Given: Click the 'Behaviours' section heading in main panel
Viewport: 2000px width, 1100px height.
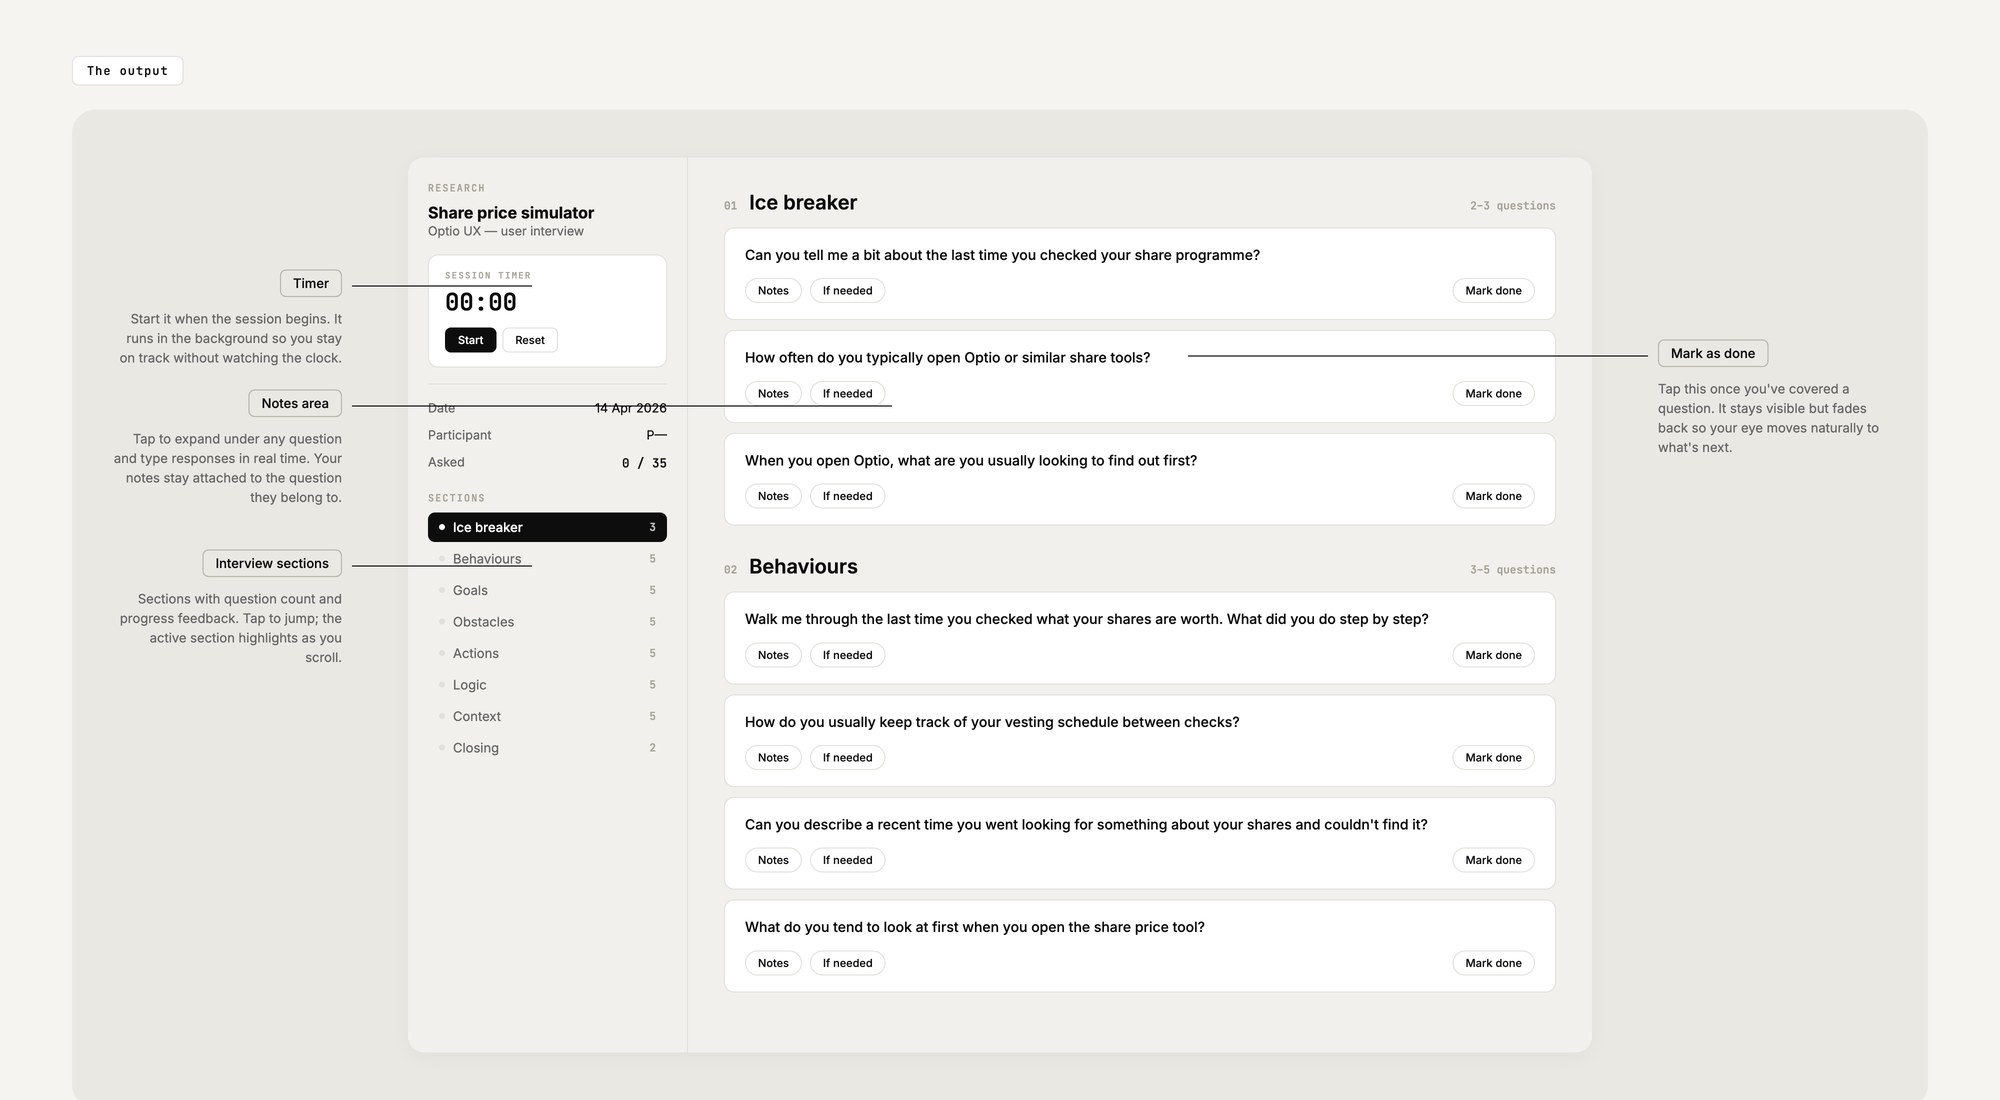Looking at the screenshot, I should coord(803,567).
